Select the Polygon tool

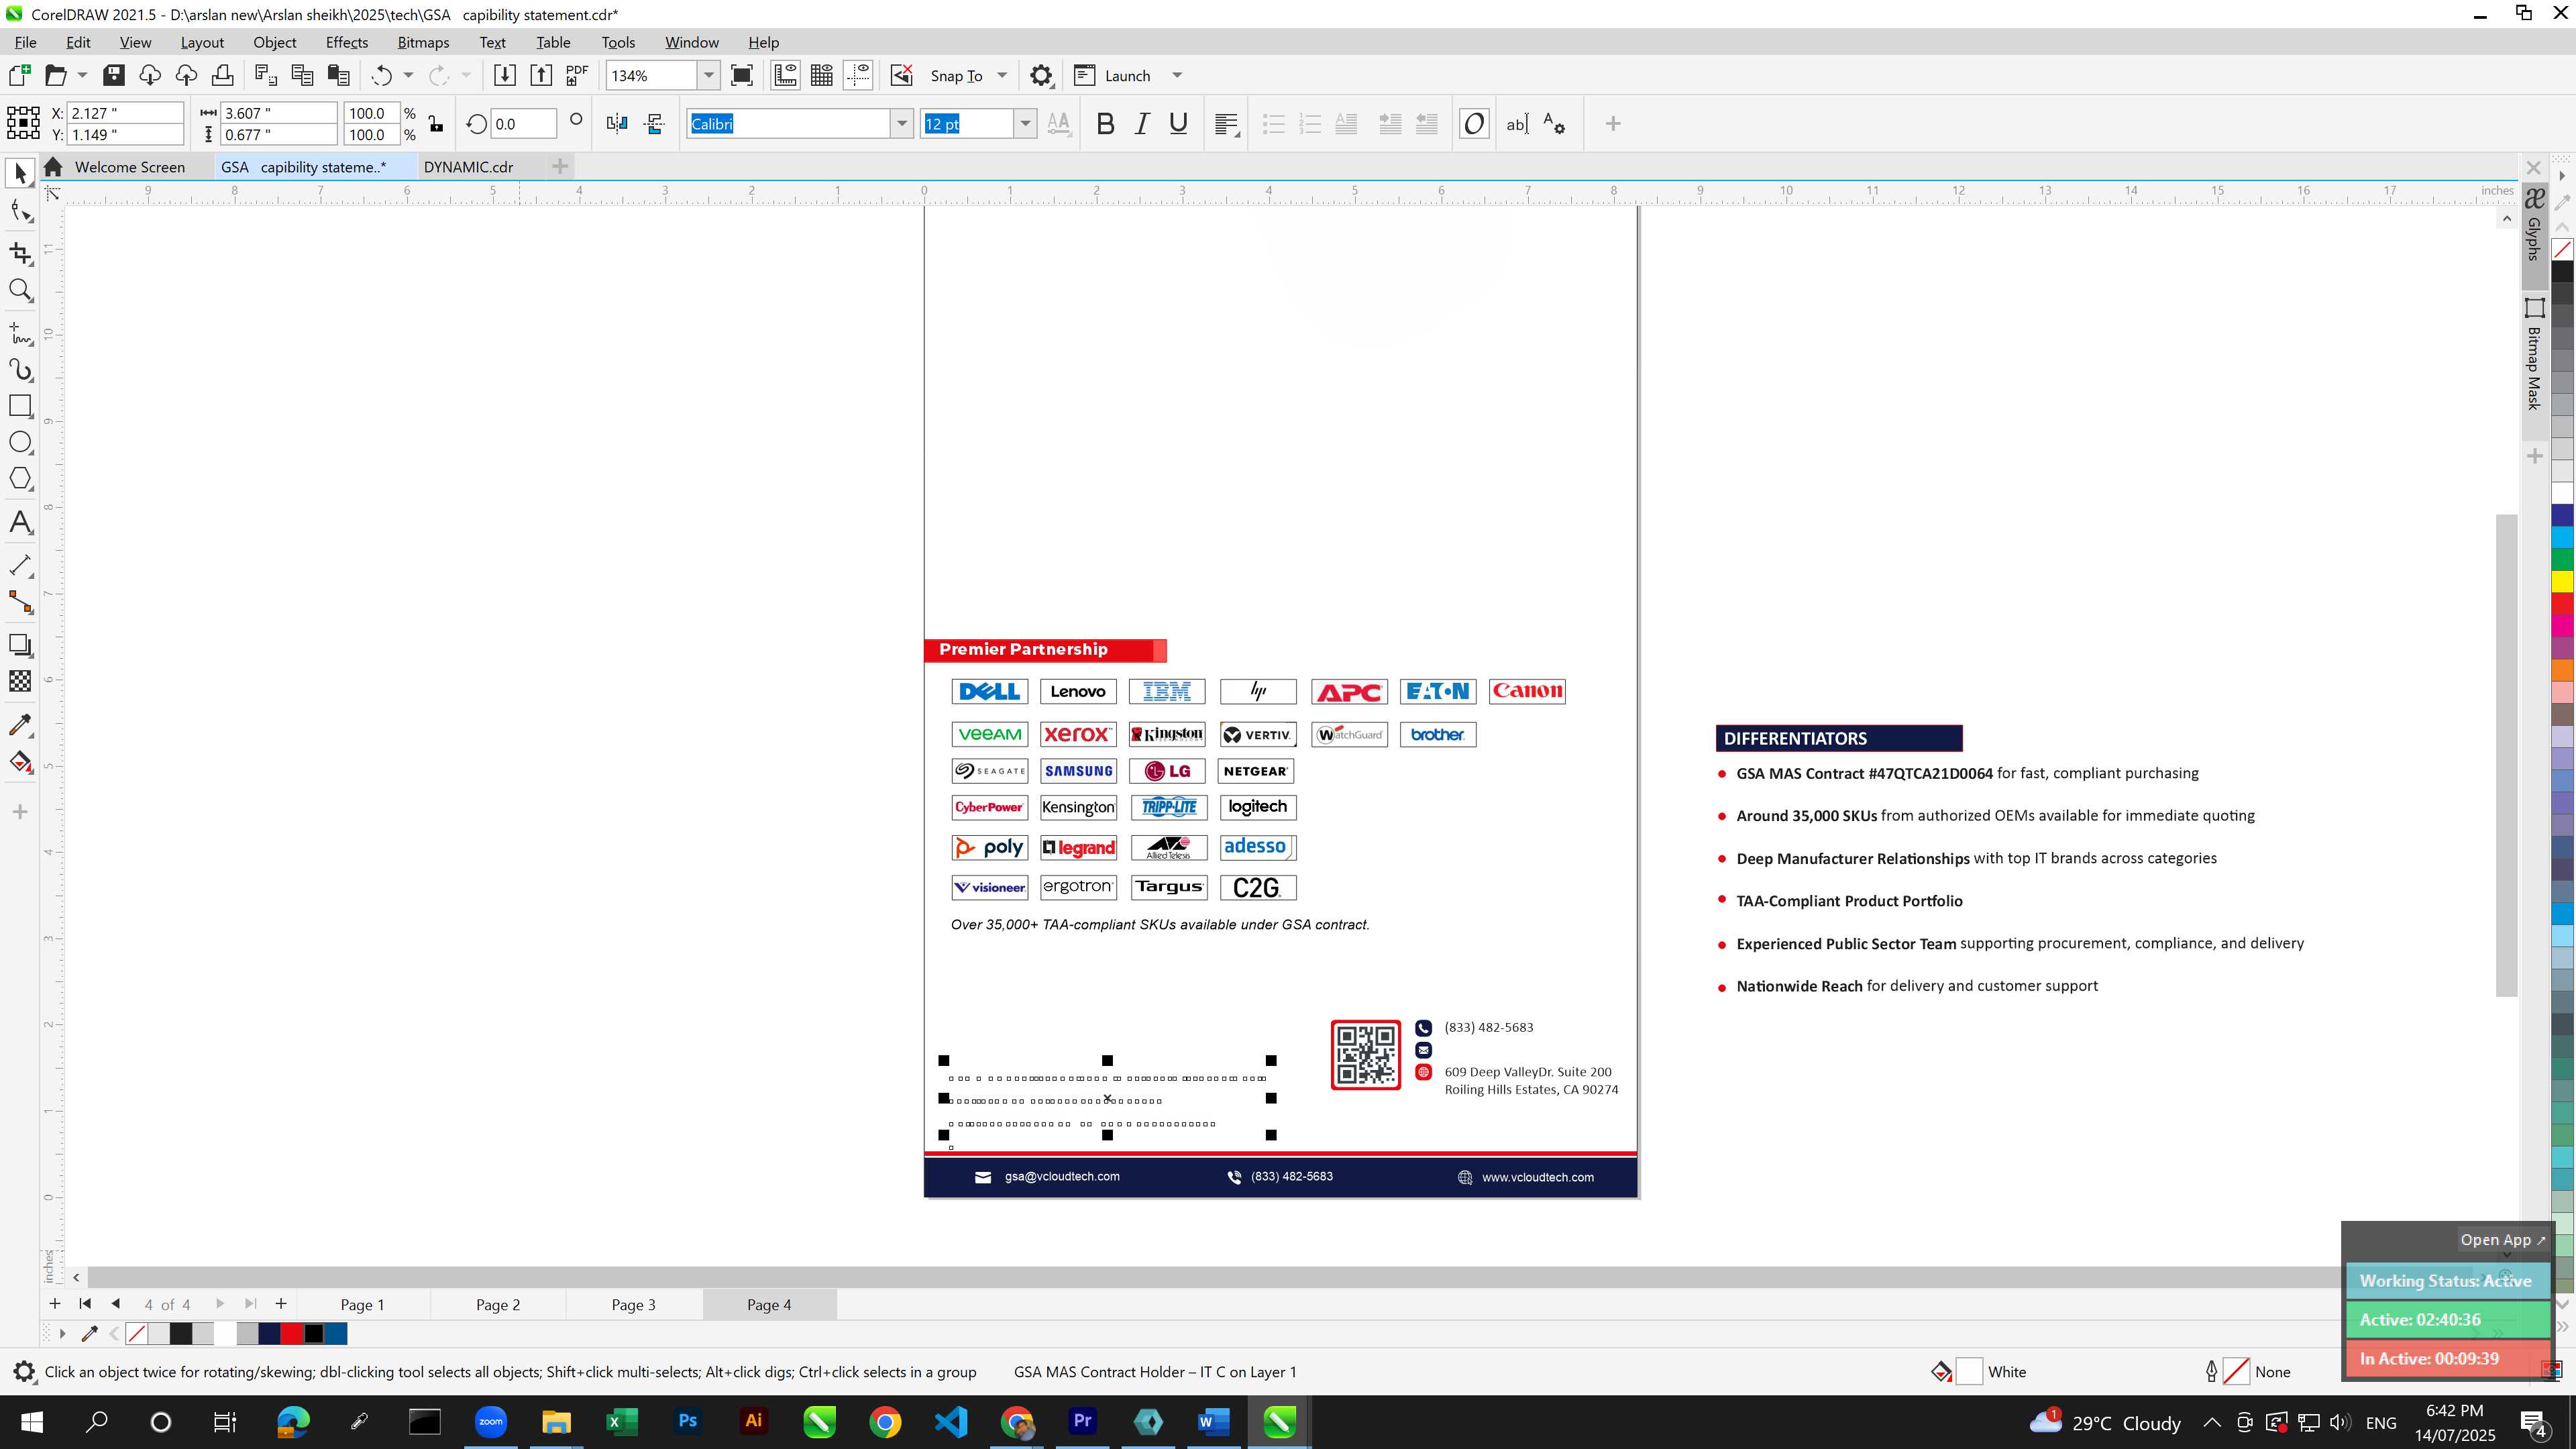point(20,479)
